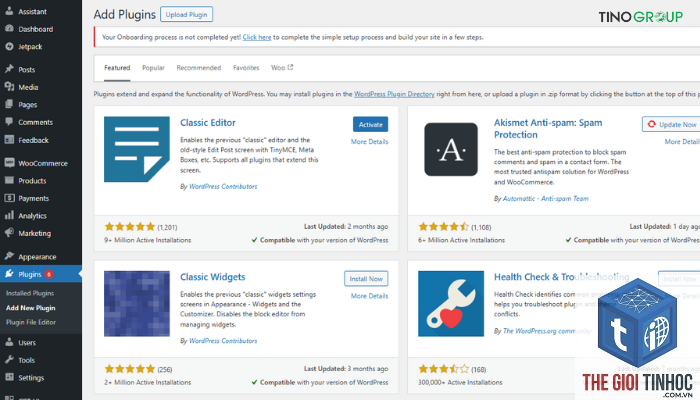
Task: Click the Health Check wrench-heart thumbnail
Action: pos(451,304)
